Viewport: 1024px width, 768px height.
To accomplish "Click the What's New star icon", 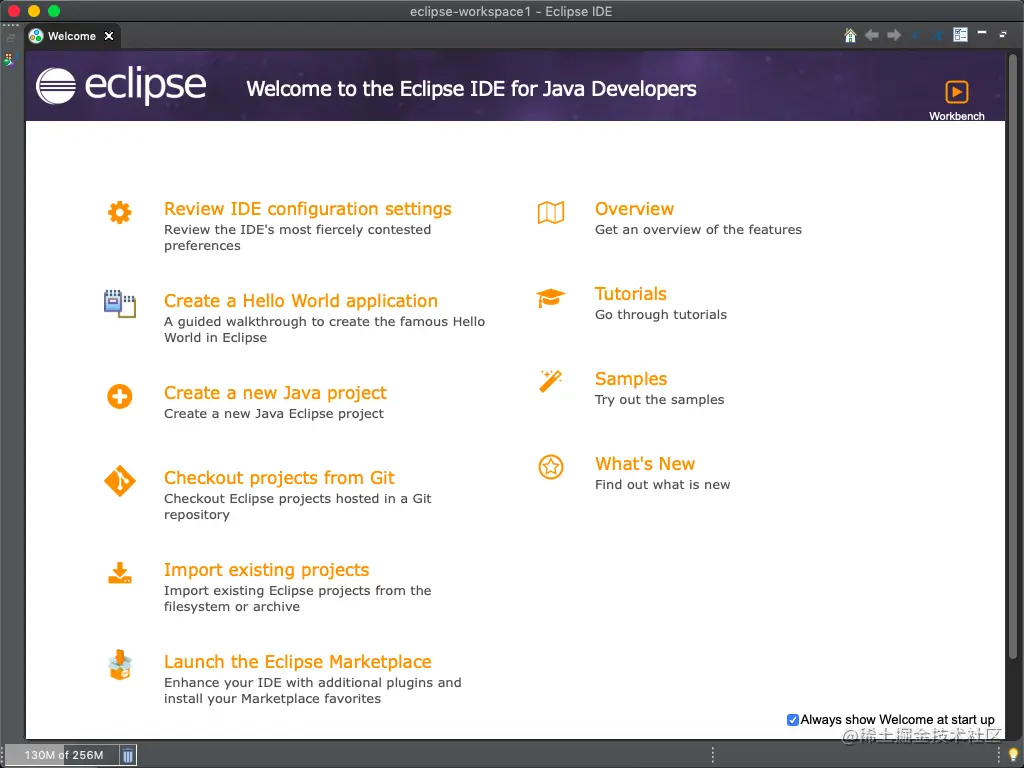I will pos(551,467).
